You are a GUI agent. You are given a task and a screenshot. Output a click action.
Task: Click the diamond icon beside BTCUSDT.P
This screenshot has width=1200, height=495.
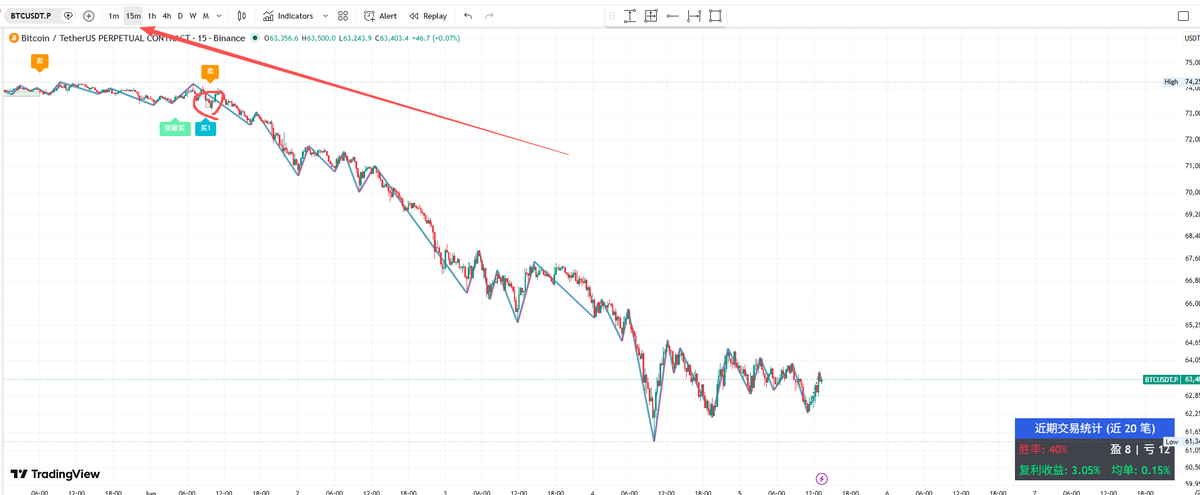[x=68, y=16]
